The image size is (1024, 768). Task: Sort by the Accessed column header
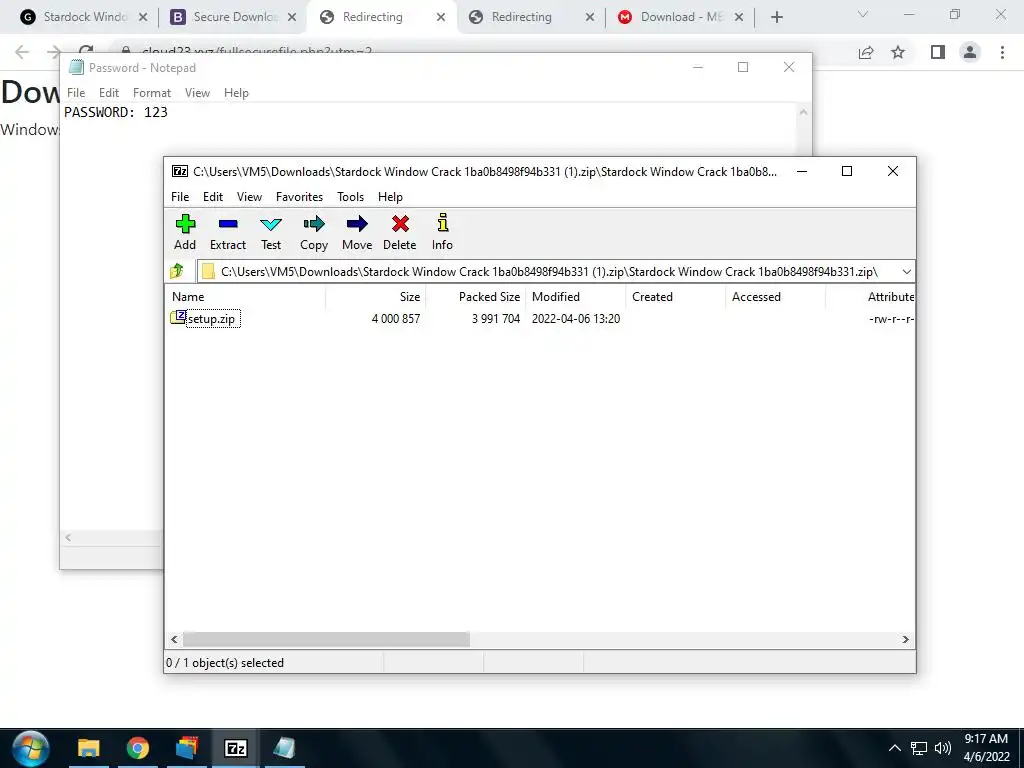(775, 296)
